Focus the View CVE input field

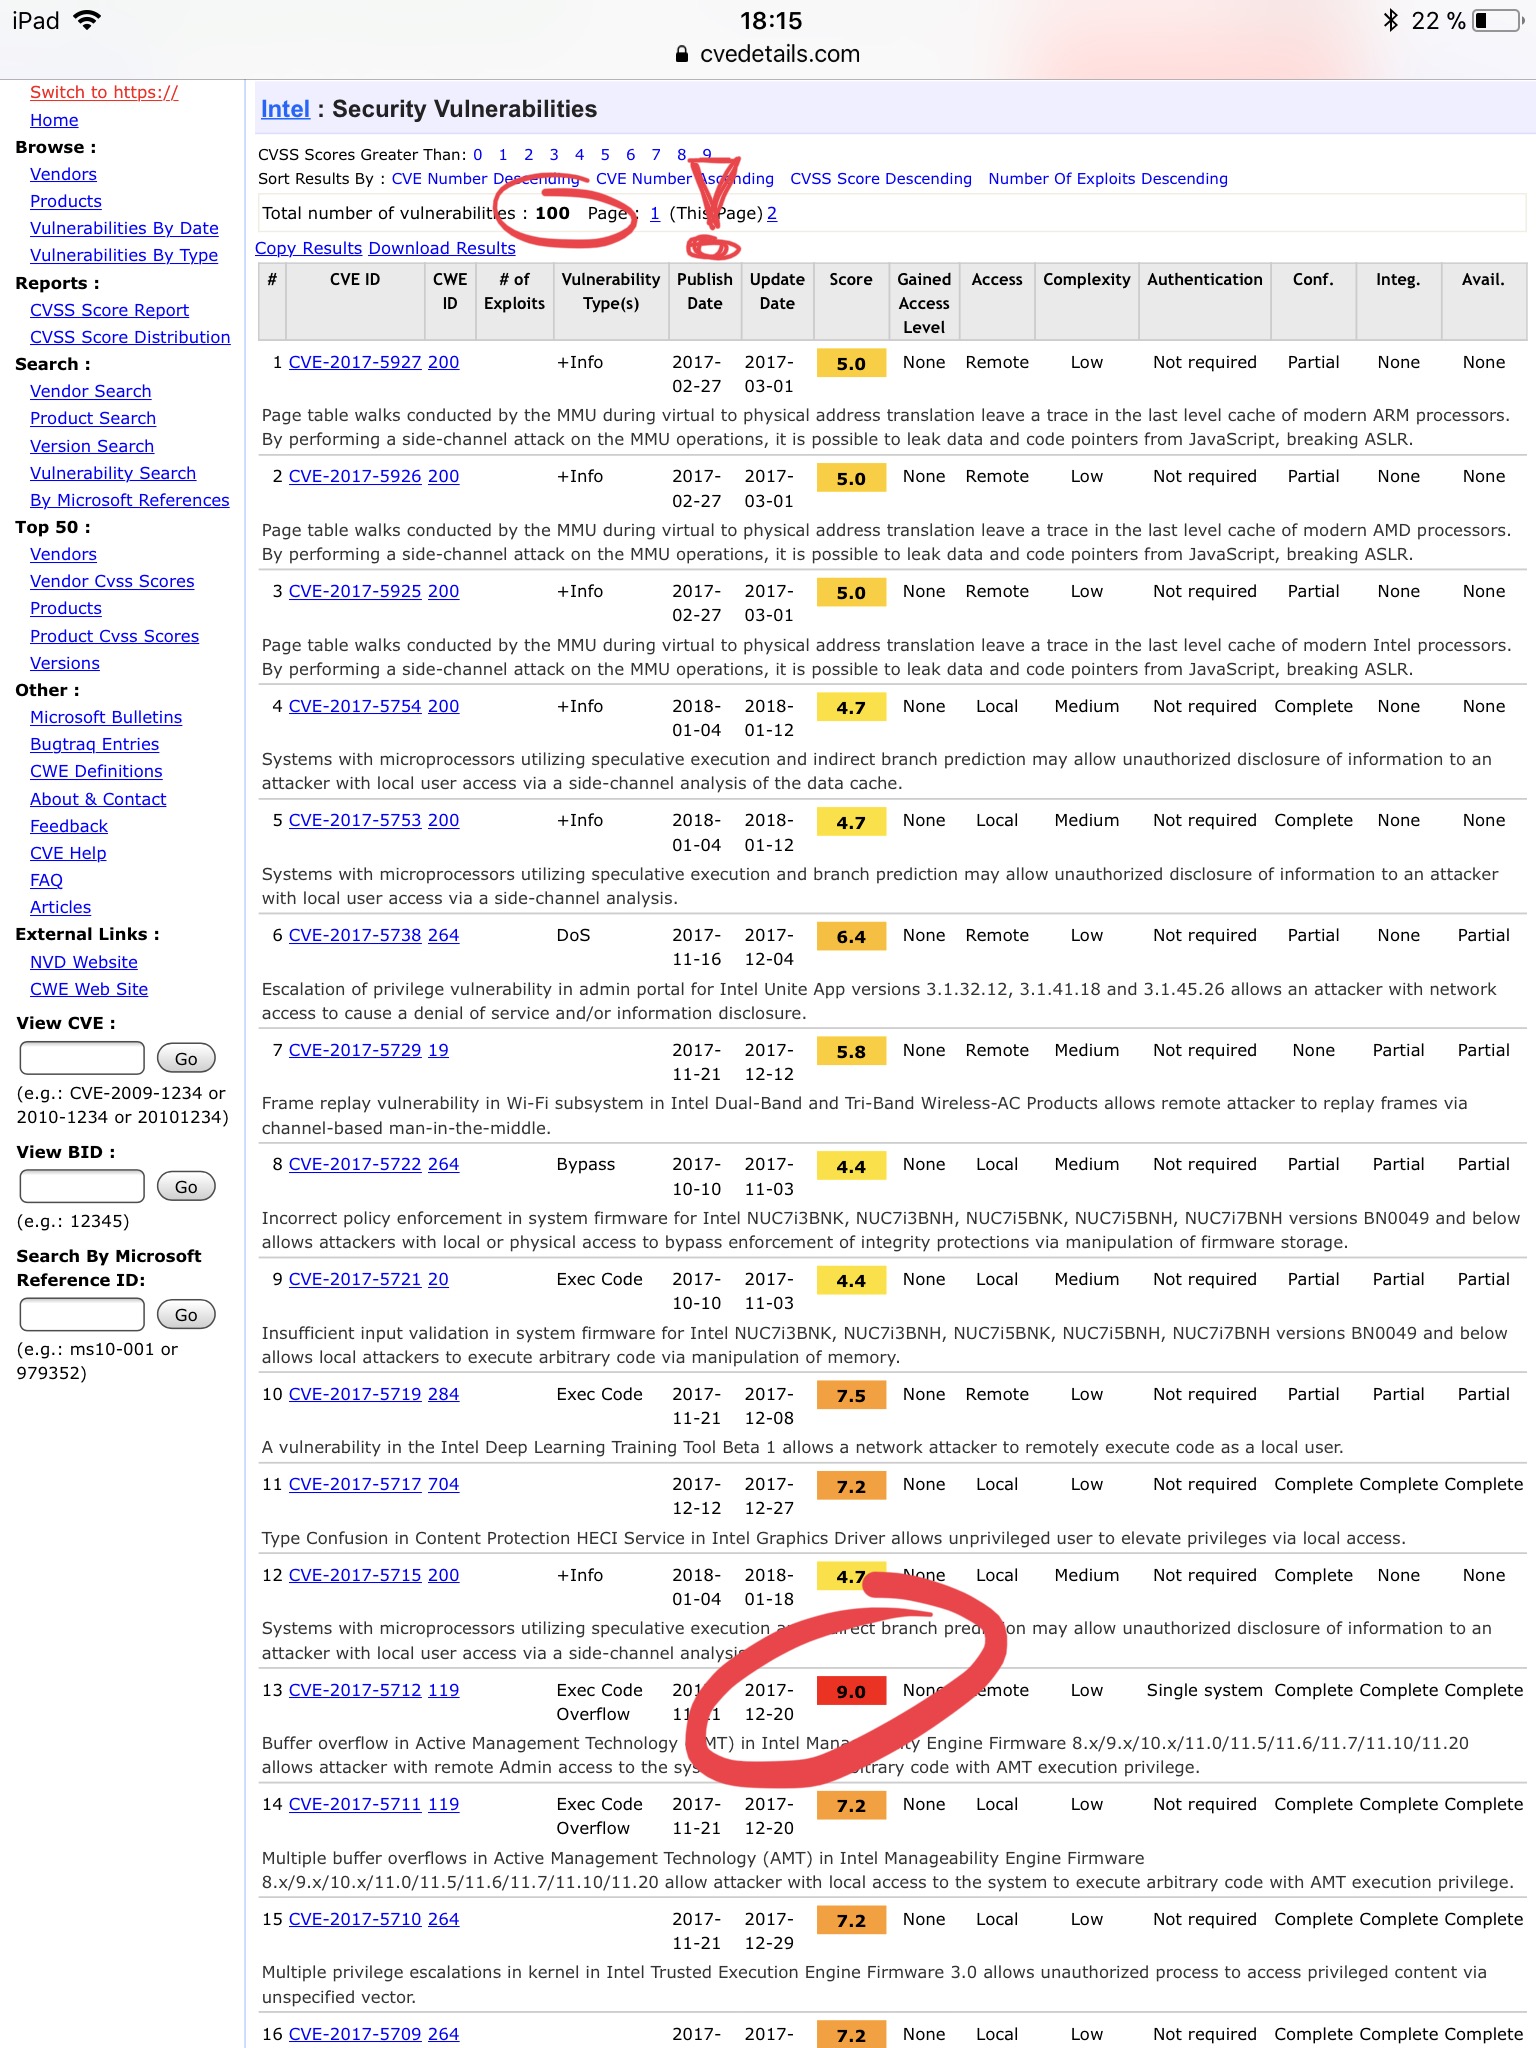tap(82, 1058)
